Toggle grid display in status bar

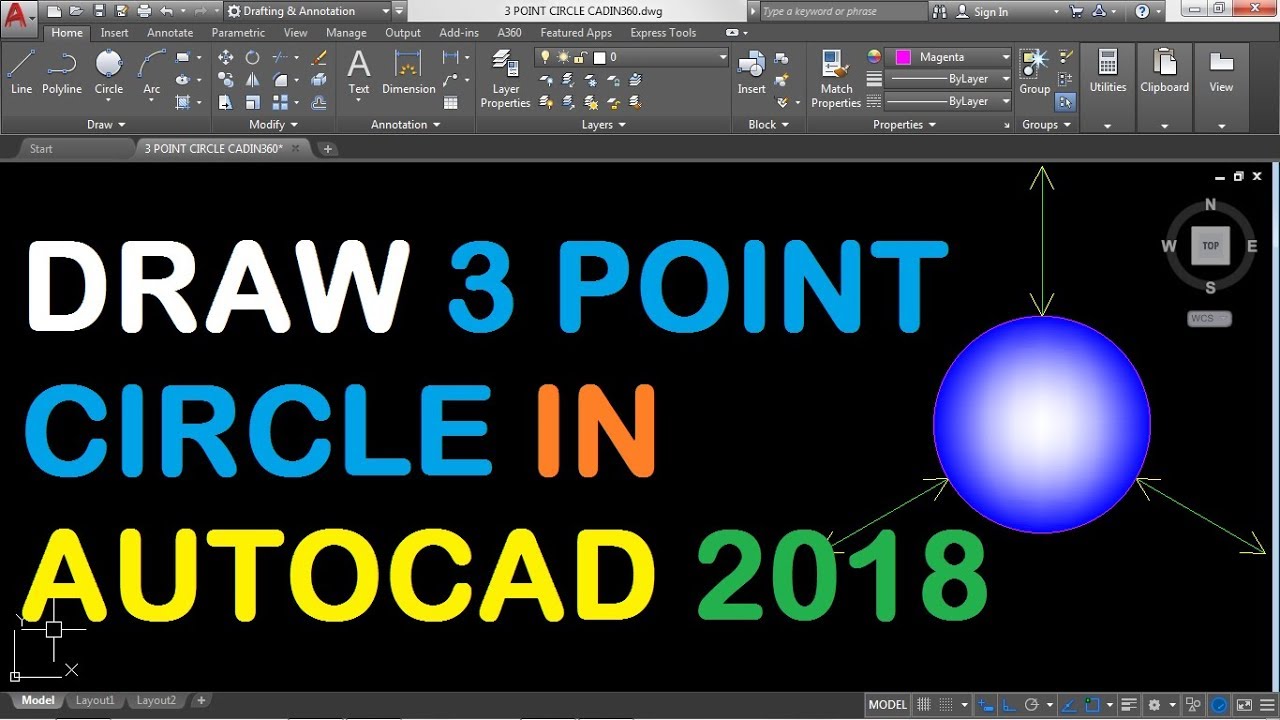924,705
